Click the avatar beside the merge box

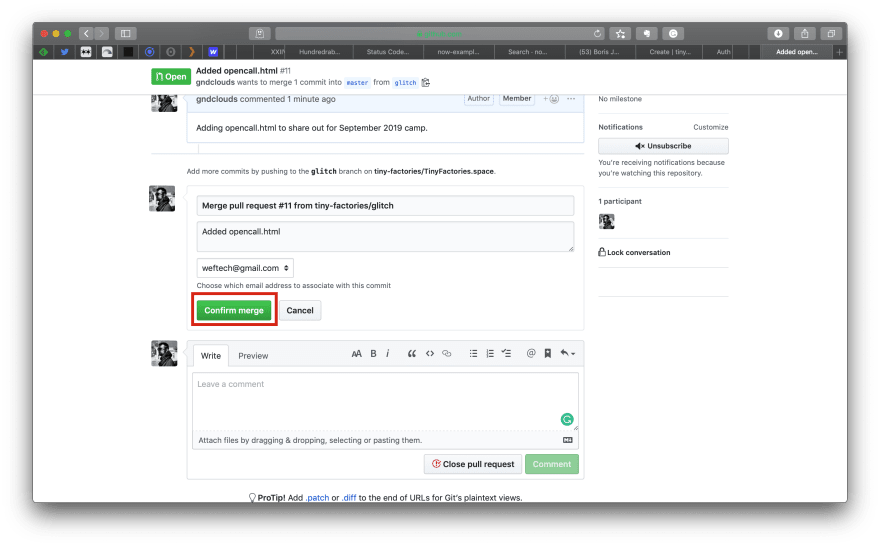pyautogui.click(x=162, y=199)
